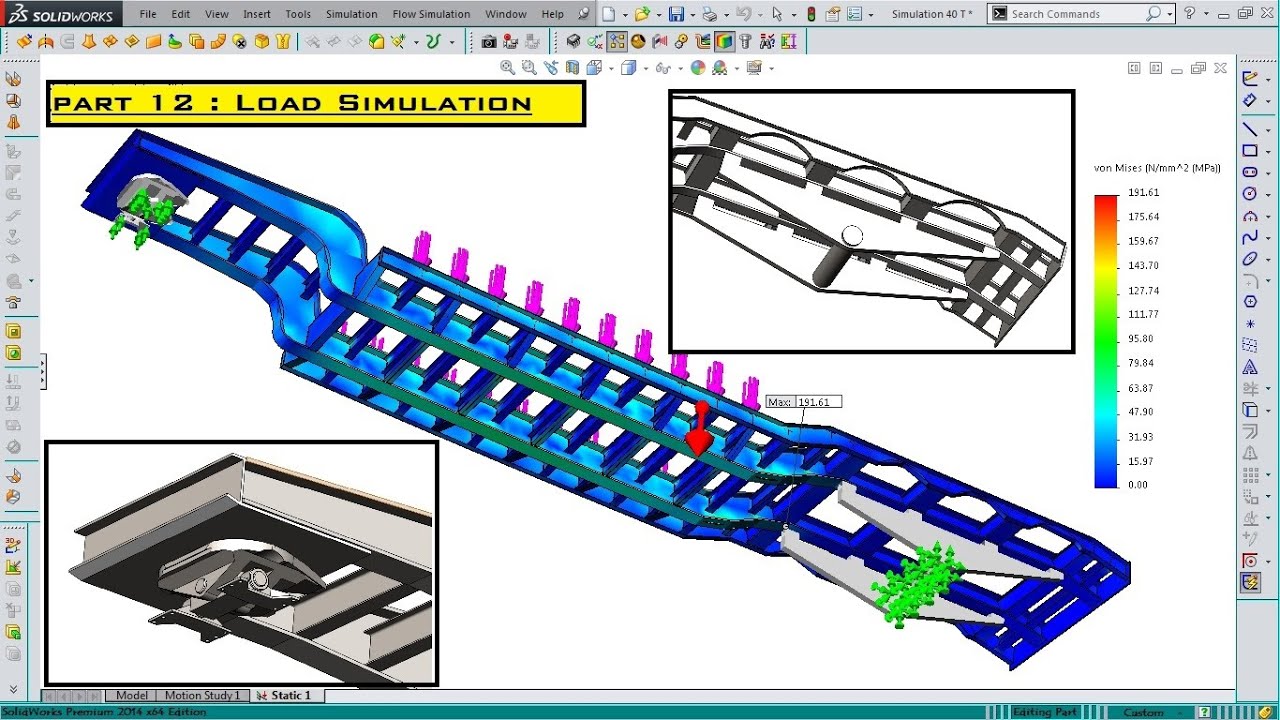Open the Save dropdown arrow
Screen dimensions: 1280x720
691,15
